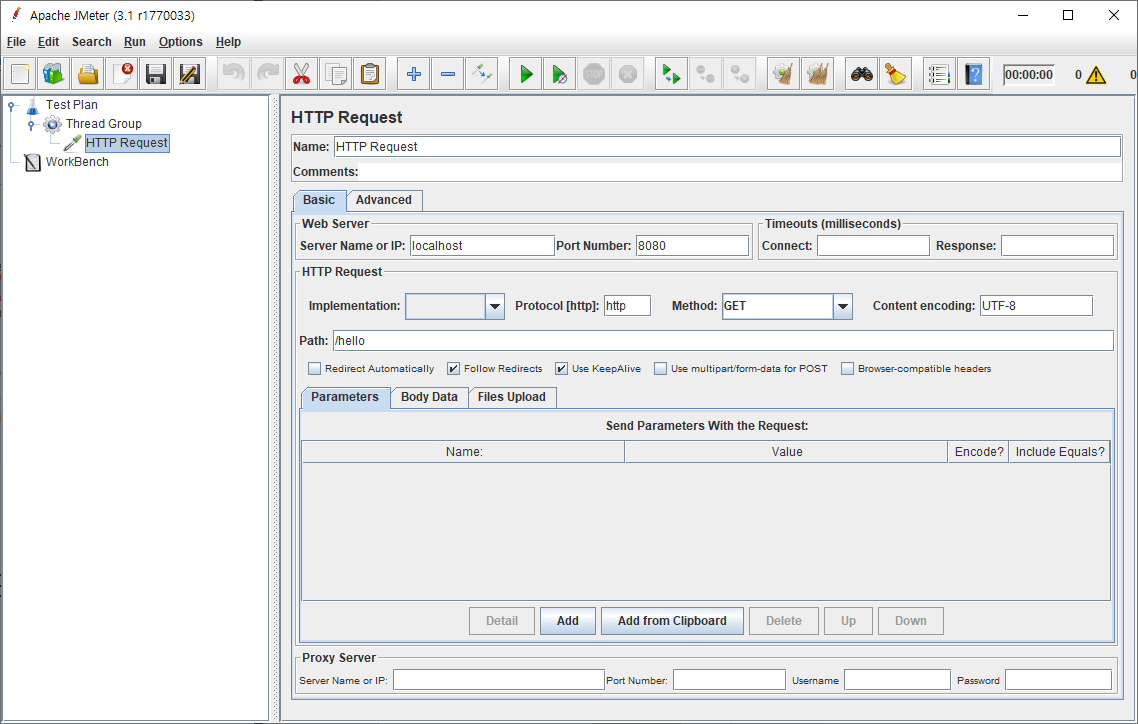The image size is (1138, 724).
Task: Click the Shutdown gray X icon
Action: coord(628,74)
